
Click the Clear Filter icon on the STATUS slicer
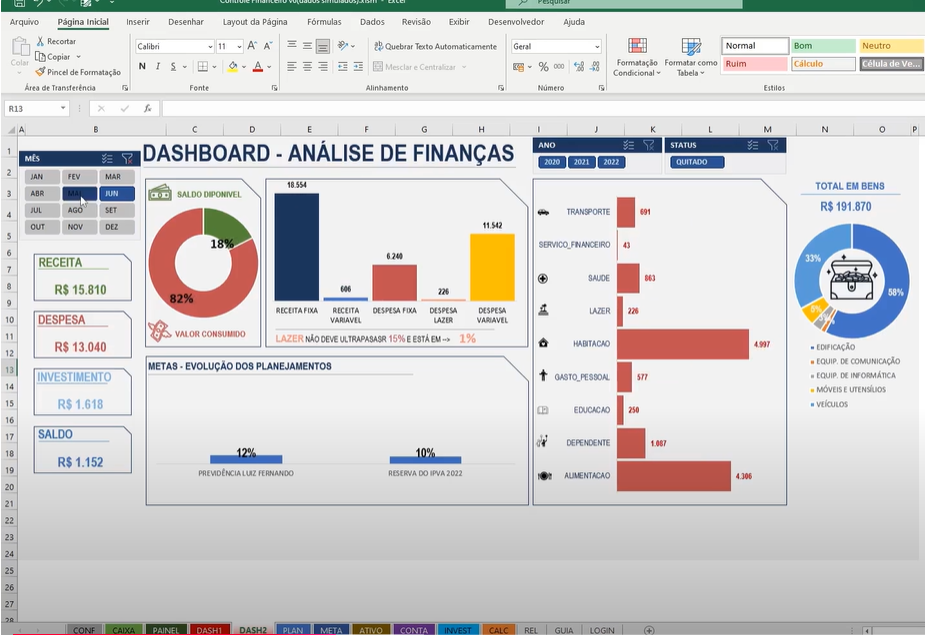(772, 146)
